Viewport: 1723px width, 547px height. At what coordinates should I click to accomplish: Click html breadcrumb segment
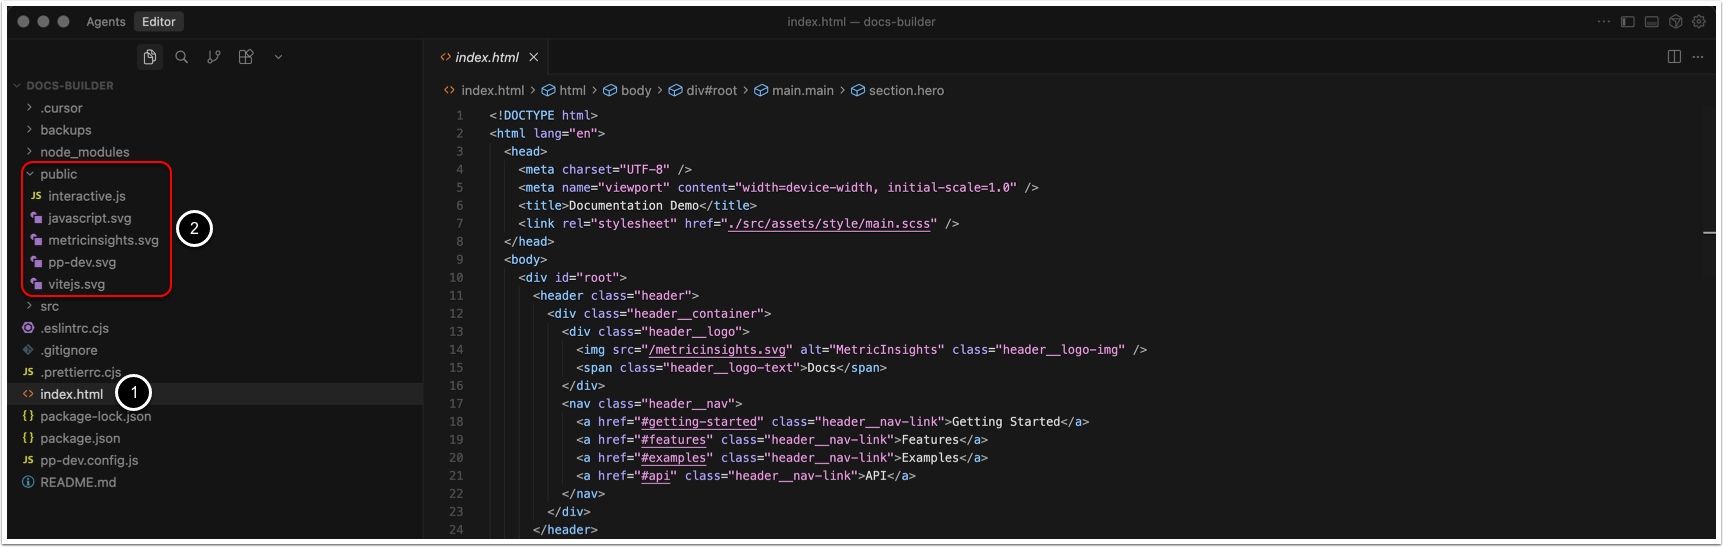tap(572, 90)
